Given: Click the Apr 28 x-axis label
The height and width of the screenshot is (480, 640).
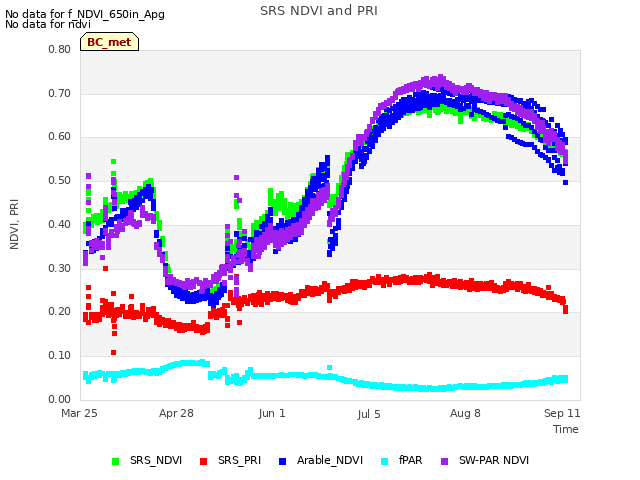Looking at the screenshot, I should pos(176,413).
